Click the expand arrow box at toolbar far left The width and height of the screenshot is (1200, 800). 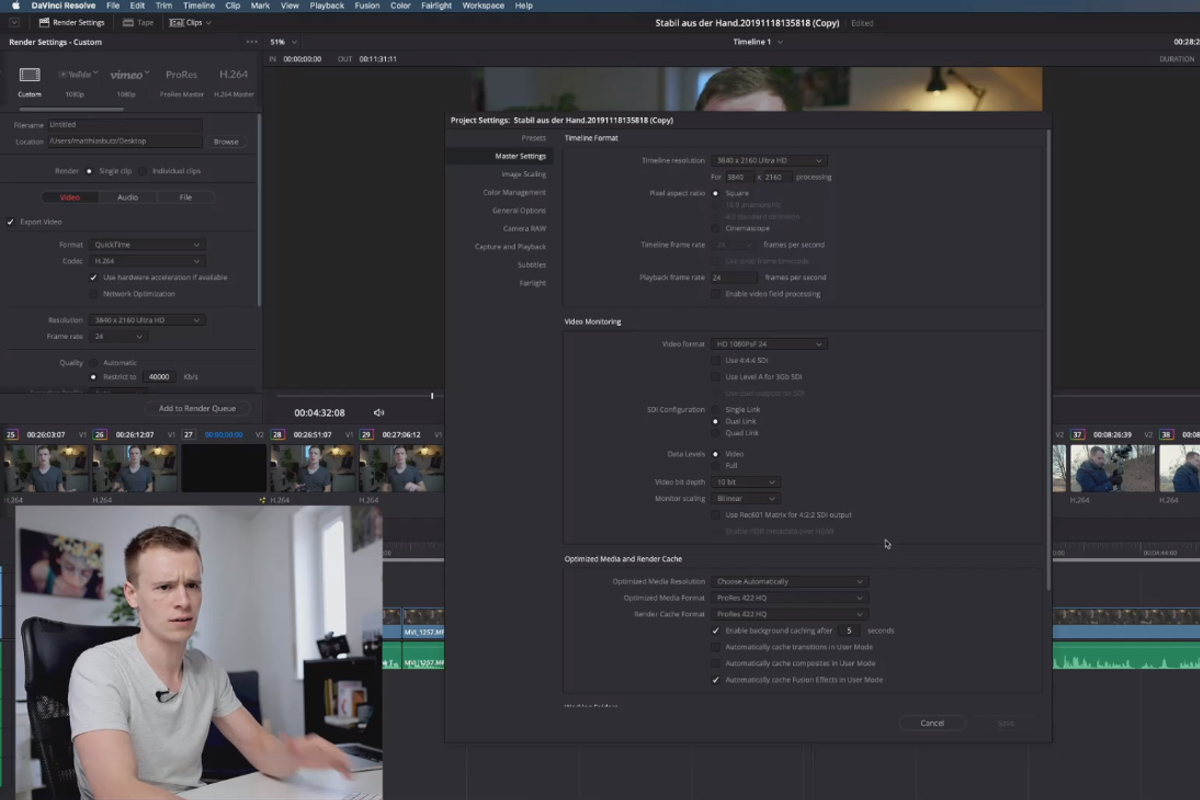click(14, 22)
